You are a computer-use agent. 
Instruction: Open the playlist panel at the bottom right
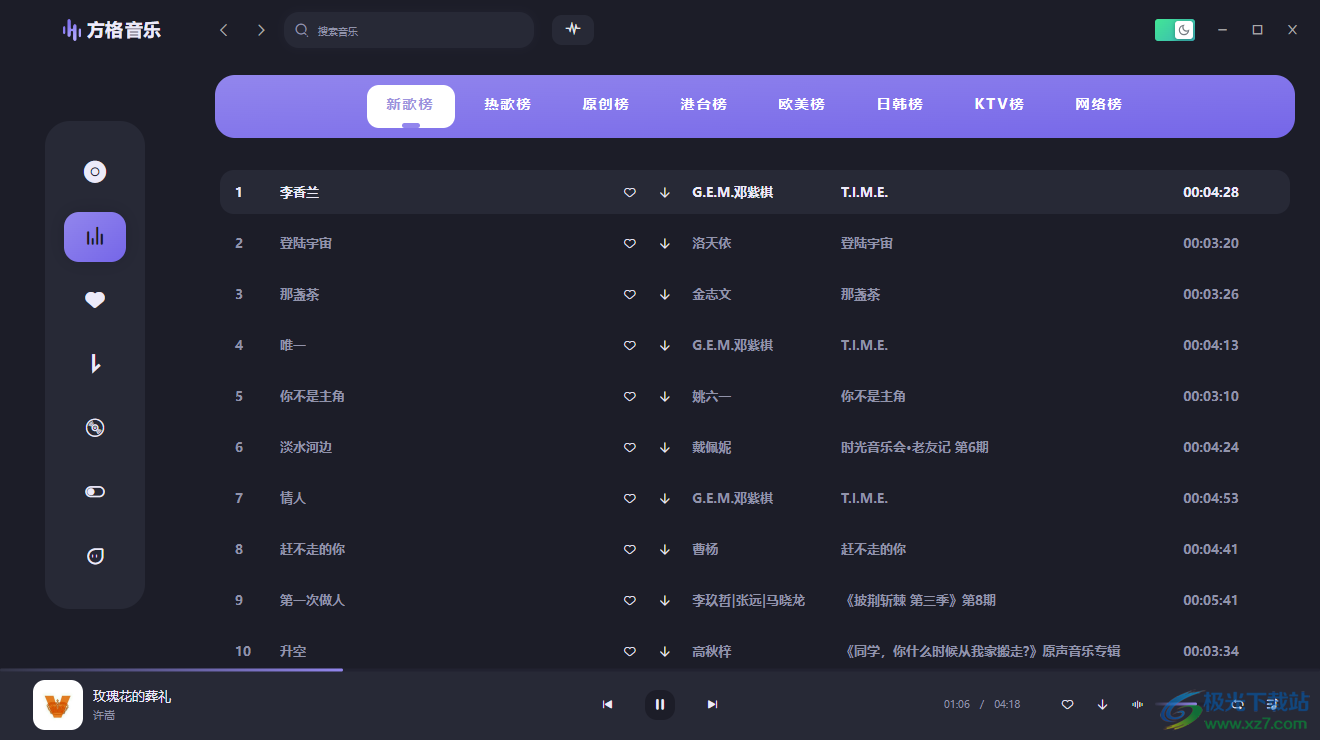1272,704
